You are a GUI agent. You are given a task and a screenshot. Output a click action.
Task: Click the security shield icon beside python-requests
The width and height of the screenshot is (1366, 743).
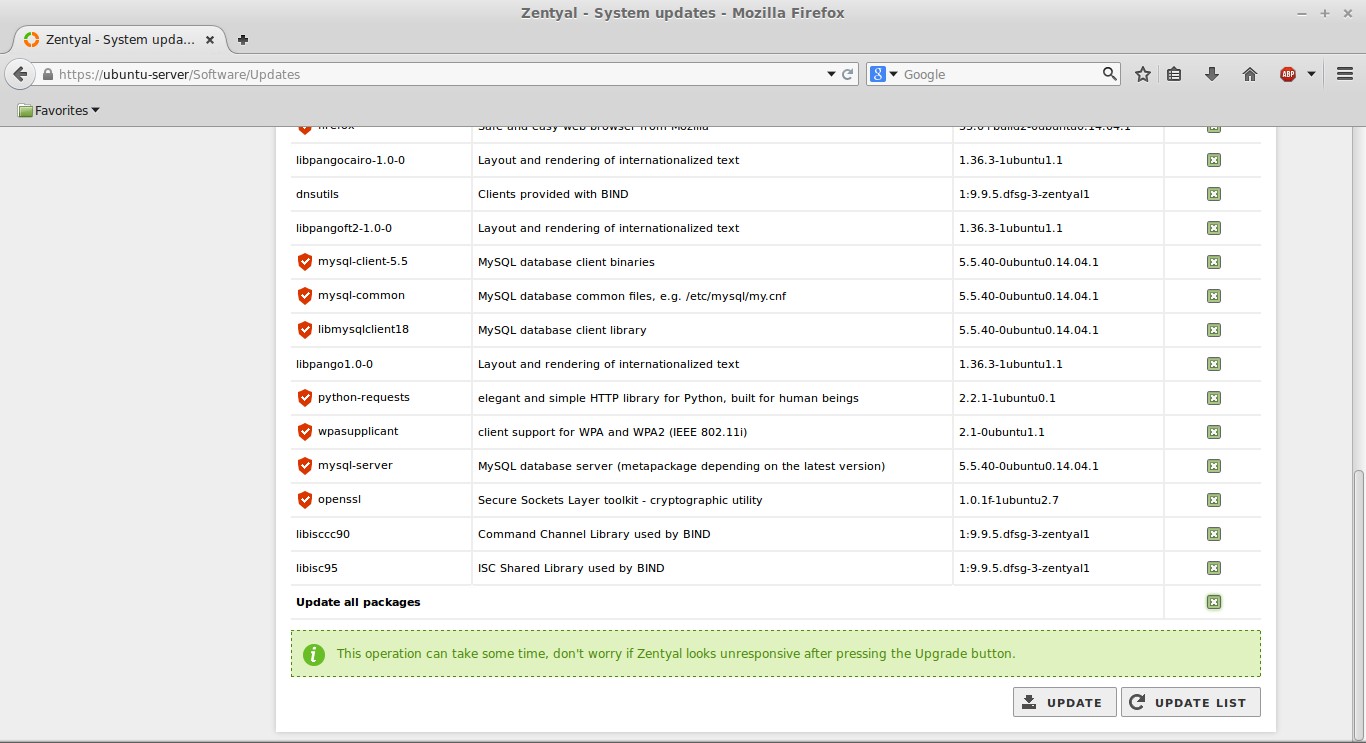pos(305,398)
